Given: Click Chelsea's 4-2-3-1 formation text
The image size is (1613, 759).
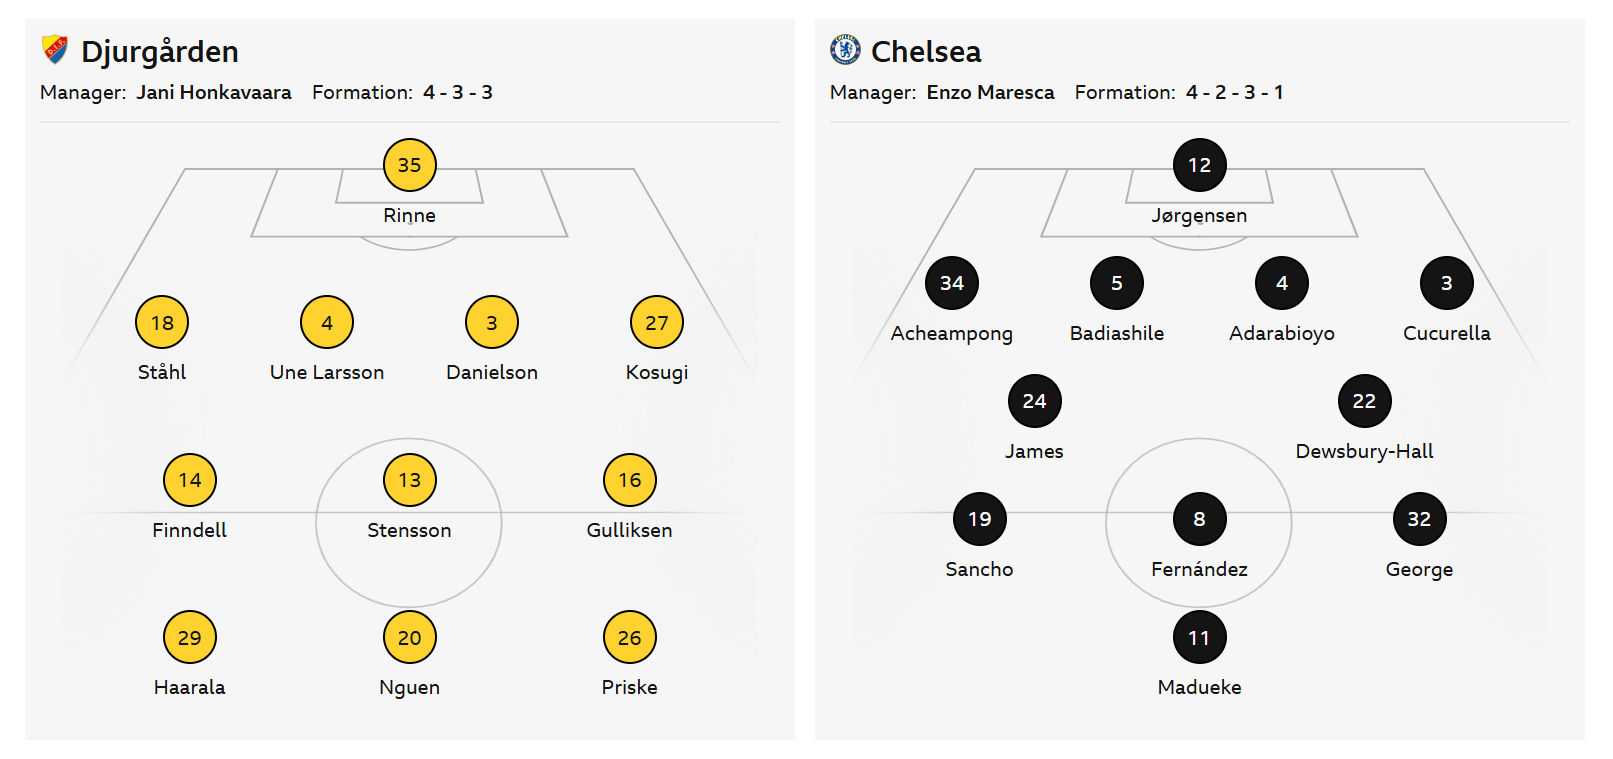Looking at the screenshot, I should [1234, 92].
